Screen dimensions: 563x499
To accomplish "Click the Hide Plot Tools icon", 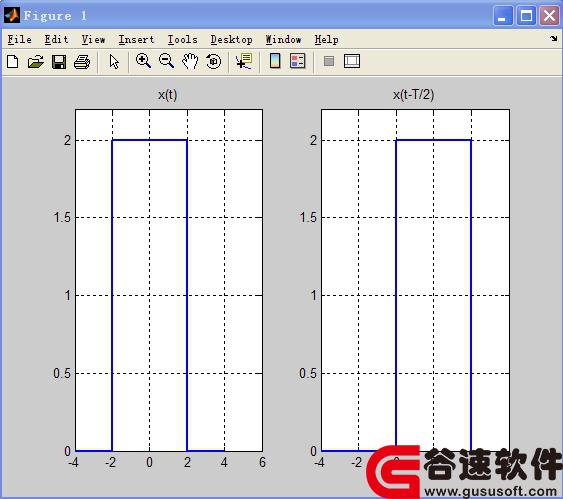I will pos(329,61).
